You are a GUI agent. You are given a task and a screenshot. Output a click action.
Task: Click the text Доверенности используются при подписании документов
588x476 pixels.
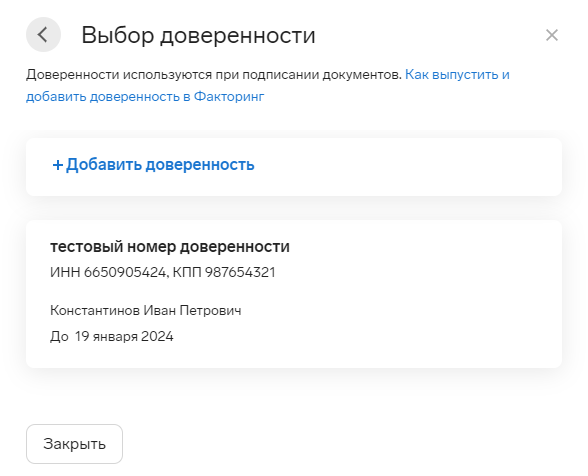pyautogui.click(x=214, y=74)
